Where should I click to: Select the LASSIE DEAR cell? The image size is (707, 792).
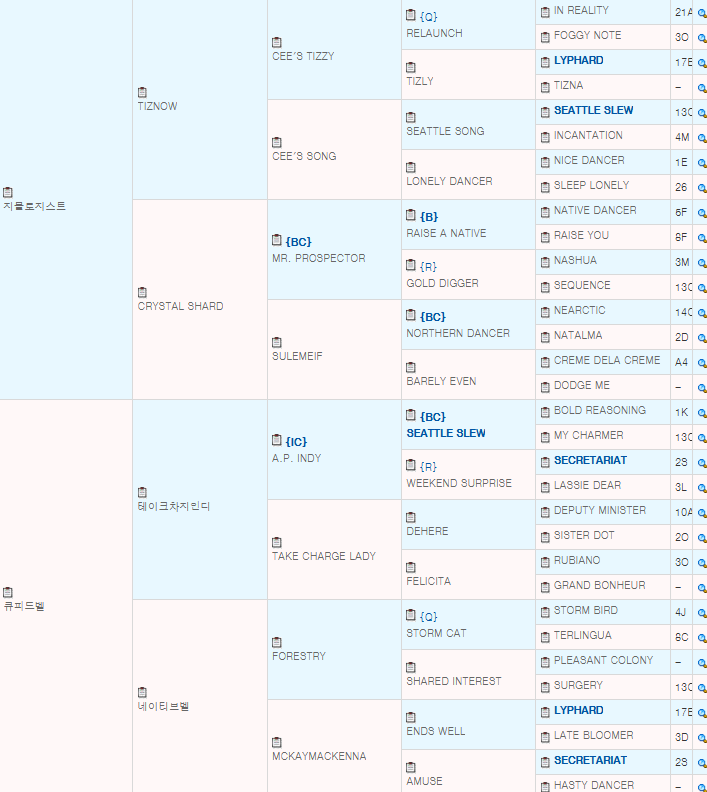tap(603, 487)
